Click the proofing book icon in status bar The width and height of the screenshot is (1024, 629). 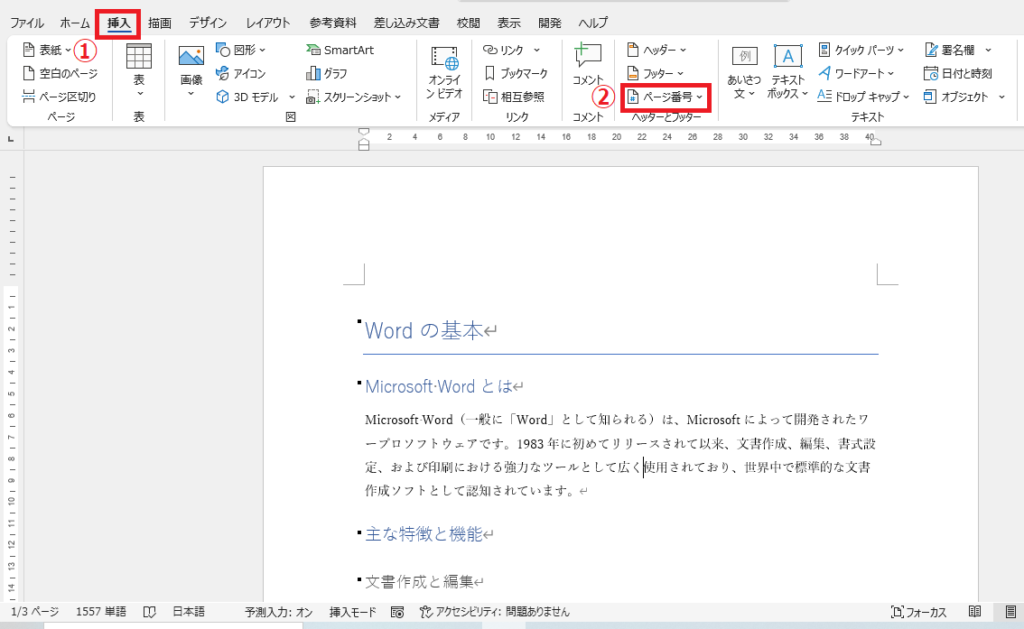pos(150,612)
